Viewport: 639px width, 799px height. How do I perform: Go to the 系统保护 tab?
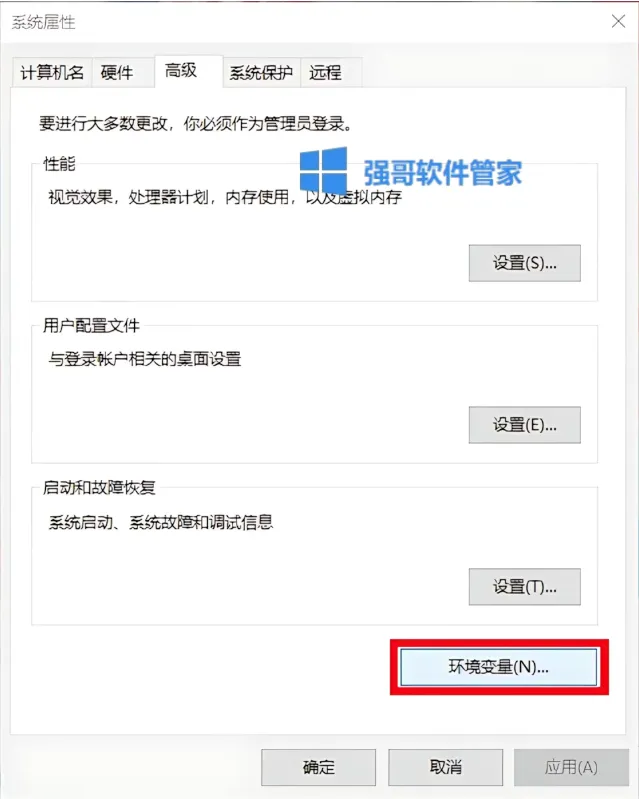click(x=261, y=72)
